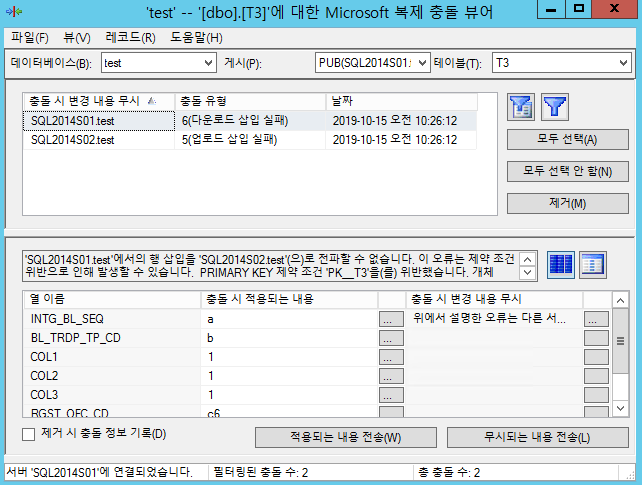Select the SQL2014S02.test conflict row
642x485 pixels.
tap(250, 140)
